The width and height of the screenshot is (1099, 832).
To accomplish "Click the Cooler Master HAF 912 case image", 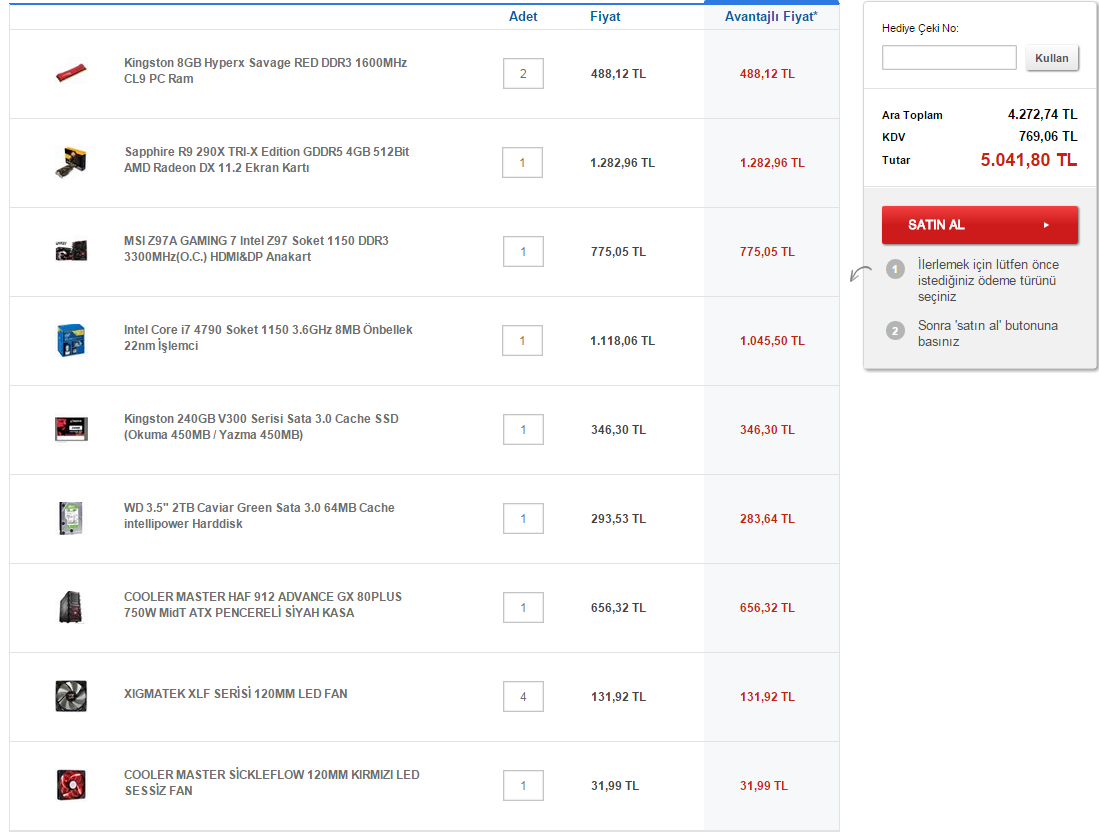I will coord(71,607).
